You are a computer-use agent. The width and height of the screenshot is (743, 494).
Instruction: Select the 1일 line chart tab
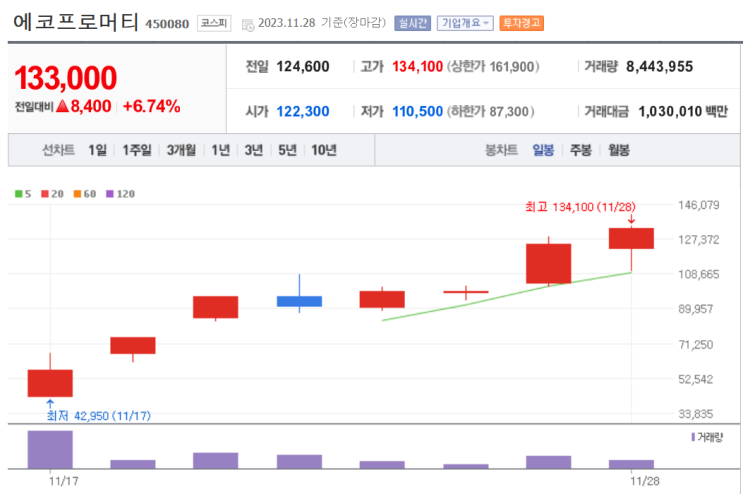pos(97,150)
